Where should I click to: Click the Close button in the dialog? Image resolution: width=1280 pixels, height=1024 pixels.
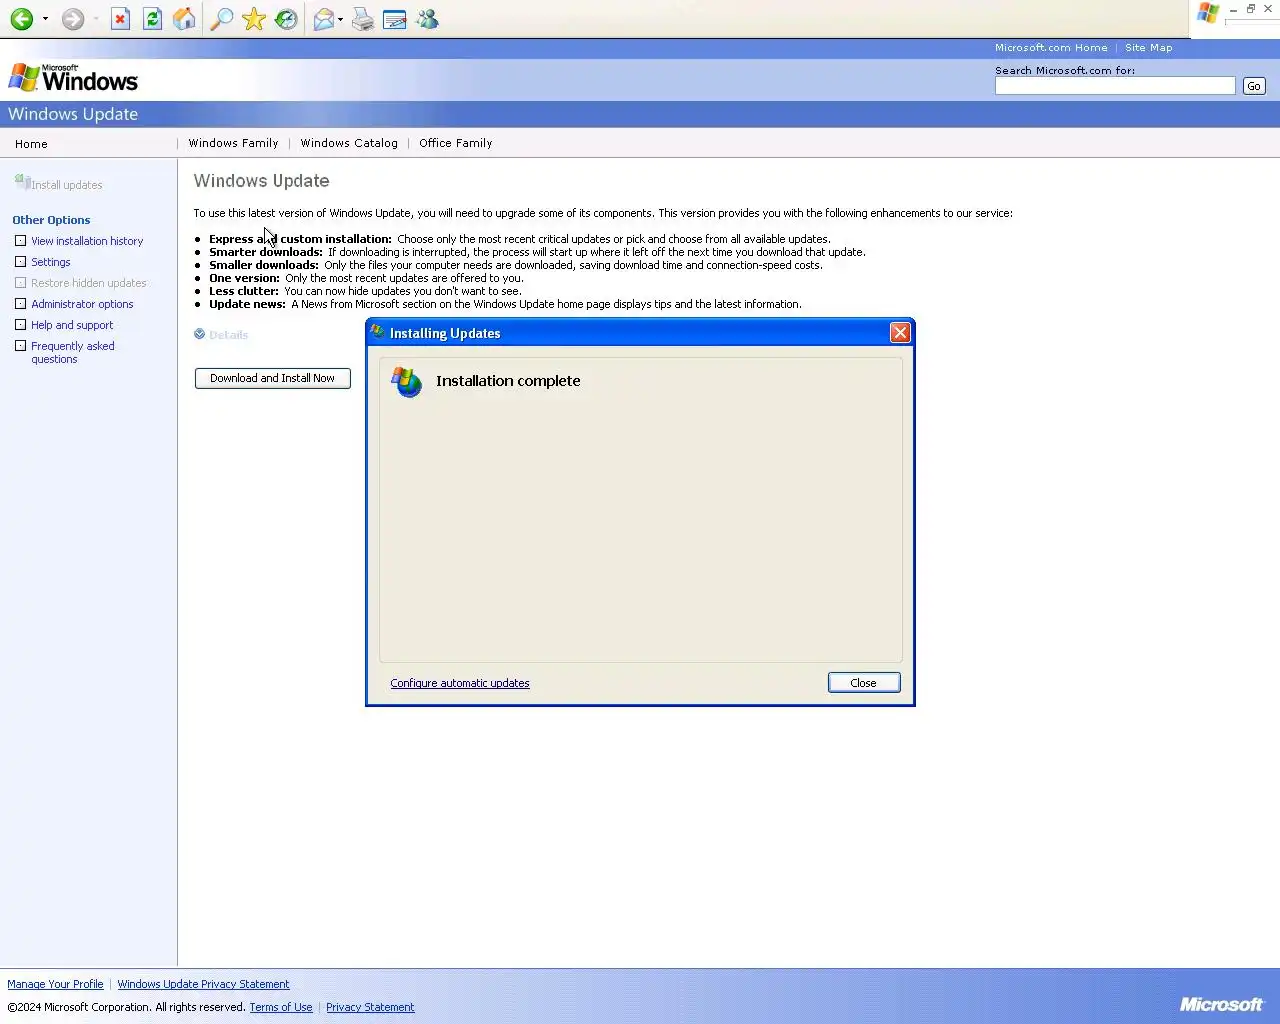point(864,683)
